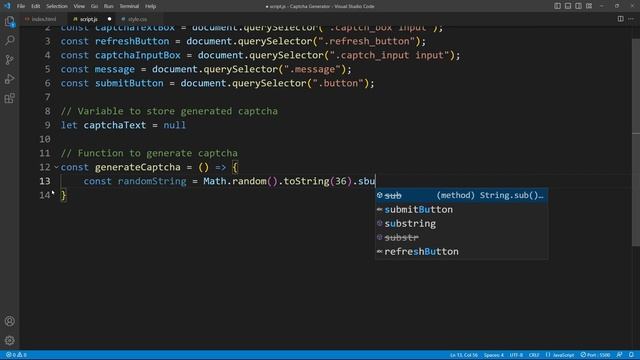This screenshot has width=640, height=360.
Task: Open the Terminal menu
Action: point(129,6)
